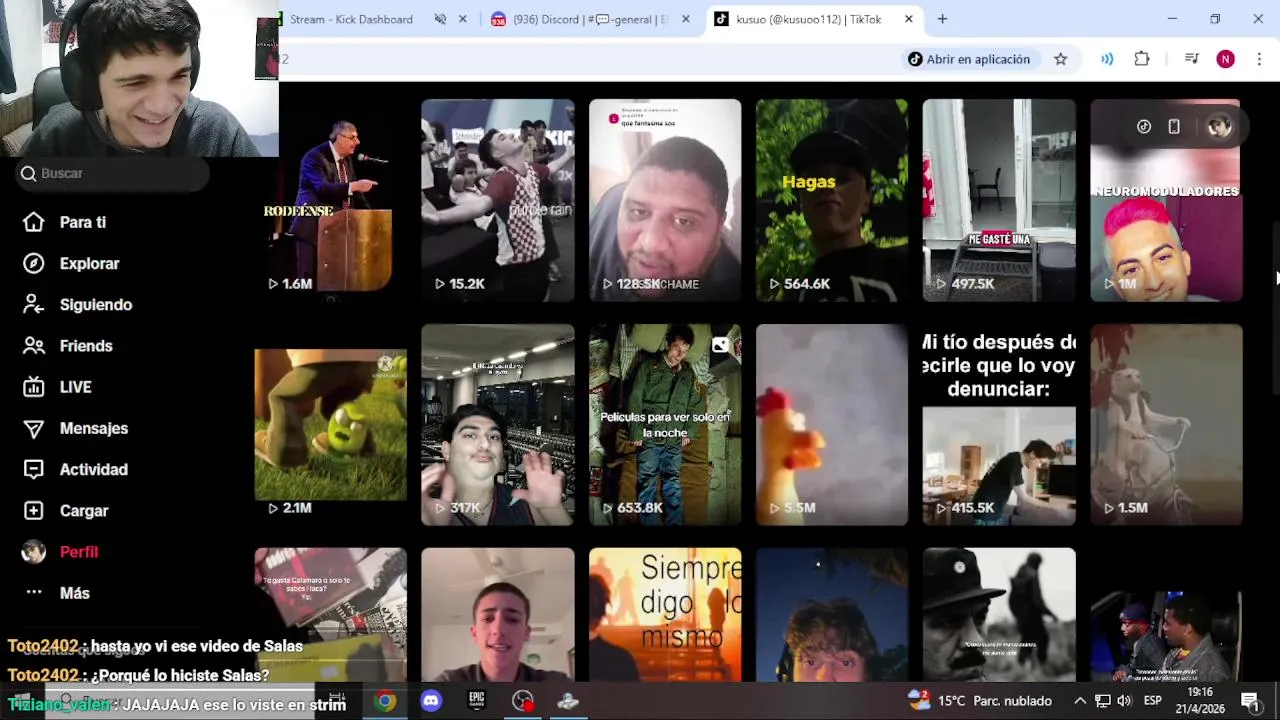The image size is (1280, 720).
Task: Open Epic Games Launcher from taskbar
Action: (x=477, y=701)
